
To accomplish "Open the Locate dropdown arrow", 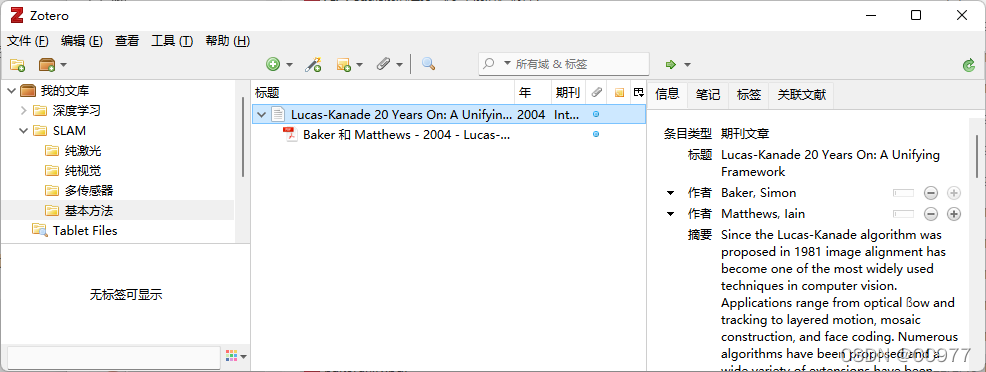I will point(687,65).
